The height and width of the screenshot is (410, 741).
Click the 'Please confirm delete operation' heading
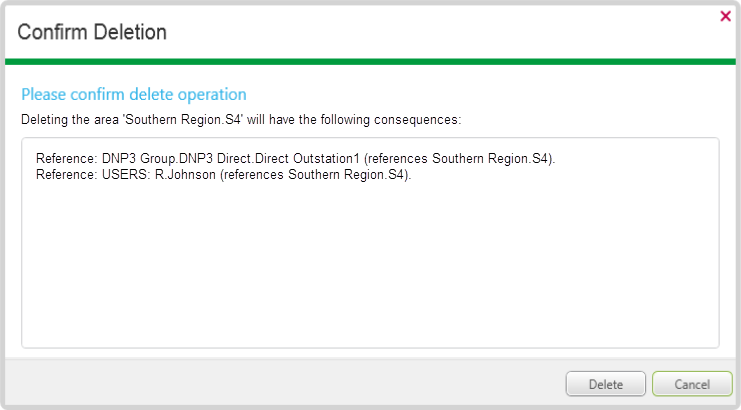click(133, 95)
